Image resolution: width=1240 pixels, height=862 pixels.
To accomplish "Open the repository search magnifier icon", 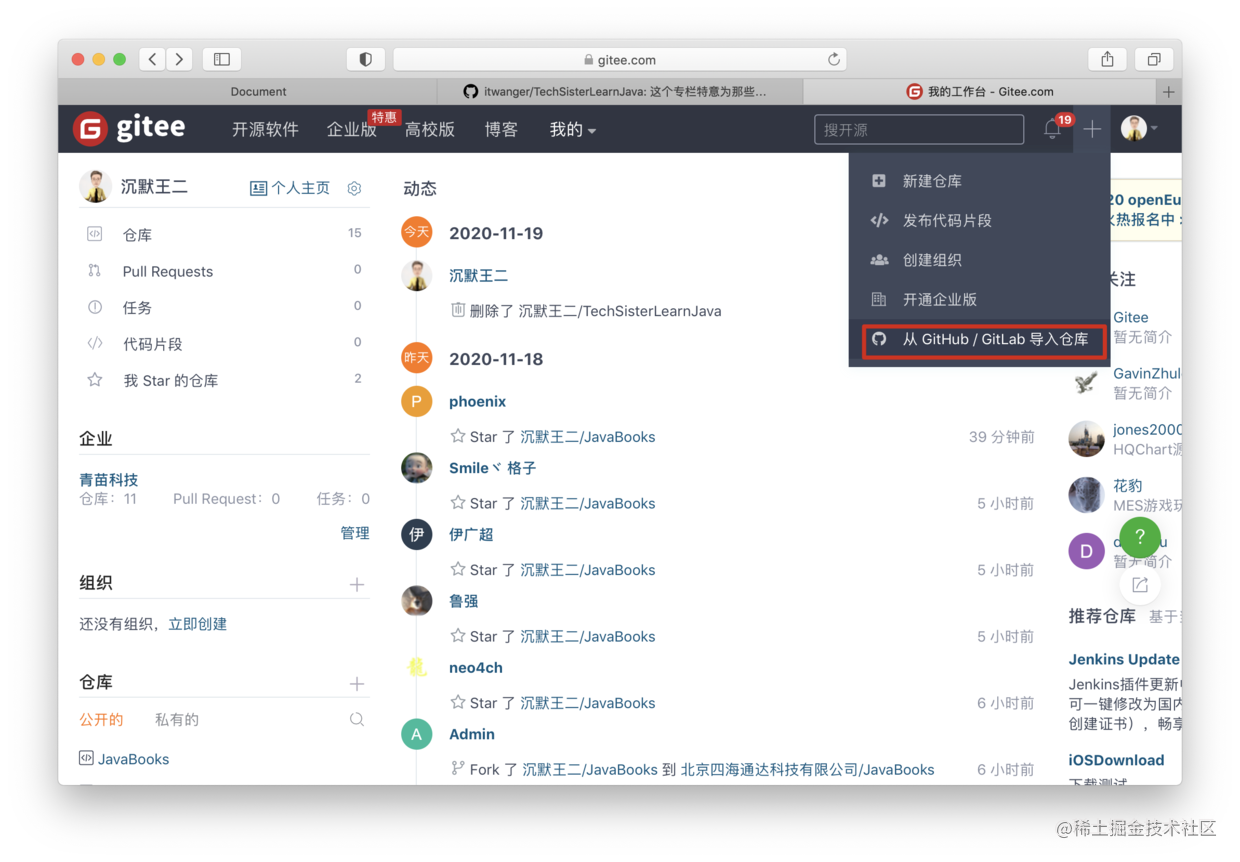I will (357, 719).
